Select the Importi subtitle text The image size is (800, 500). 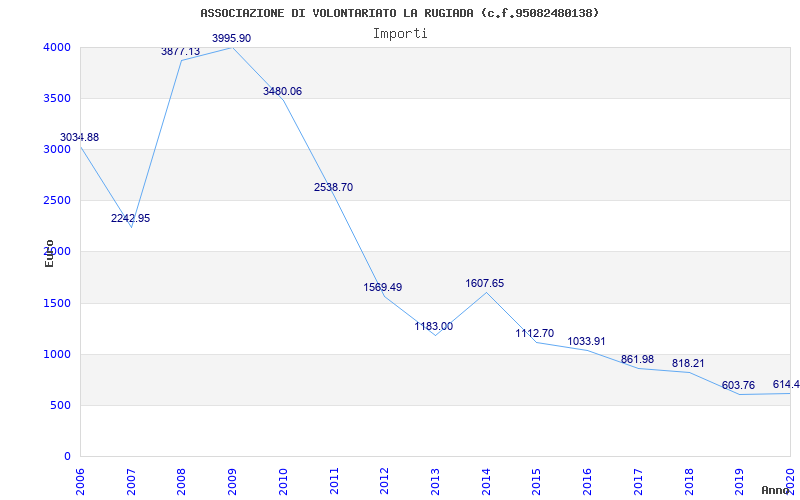pos(400,34)
